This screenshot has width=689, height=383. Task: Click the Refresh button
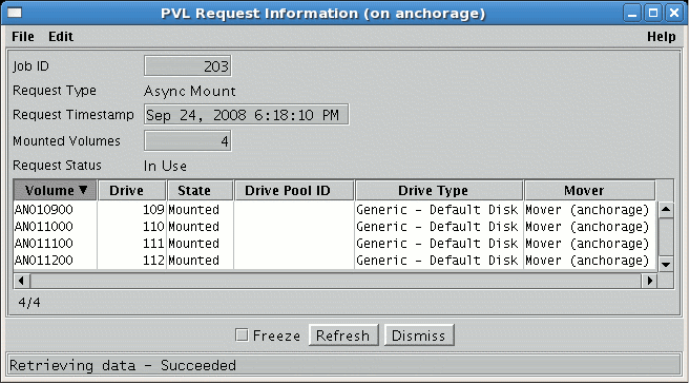pyautogui.click(x=343, y=336)
